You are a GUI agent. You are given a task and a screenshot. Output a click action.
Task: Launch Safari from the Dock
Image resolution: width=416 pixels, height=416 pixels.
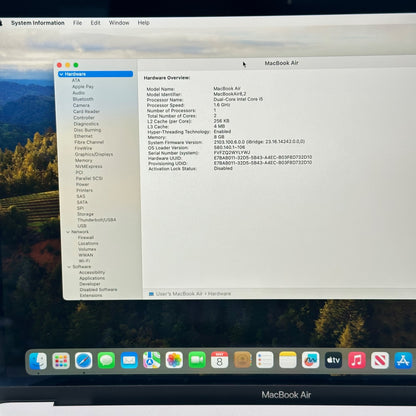84,361
